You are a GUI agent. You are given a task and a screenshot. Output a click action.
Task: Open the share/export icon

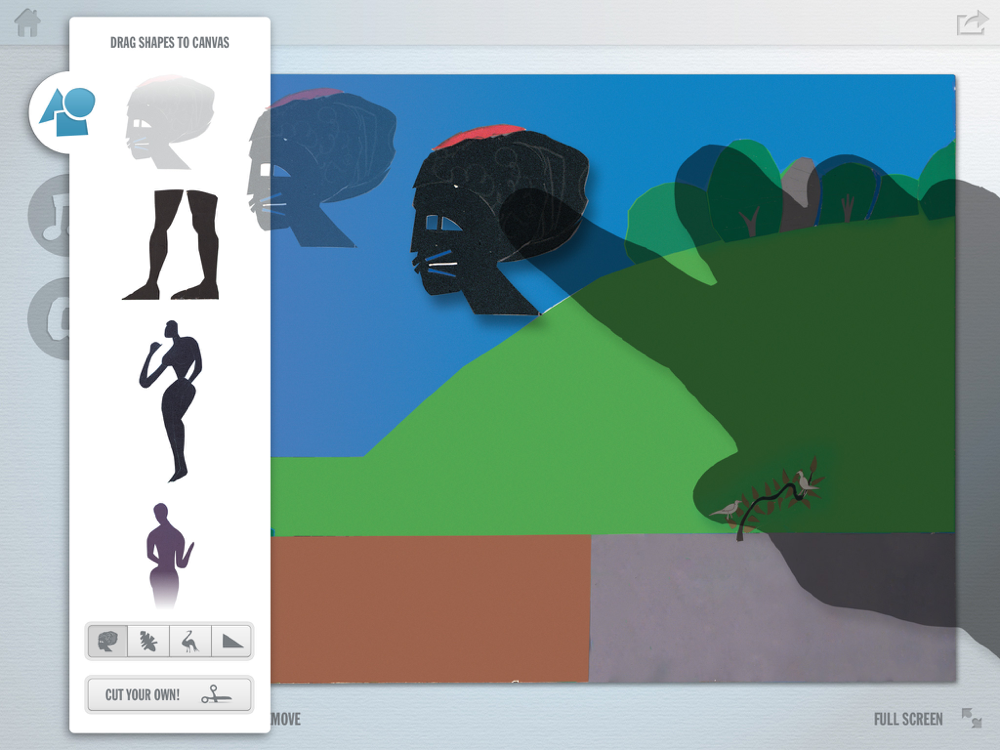(971, 22)
